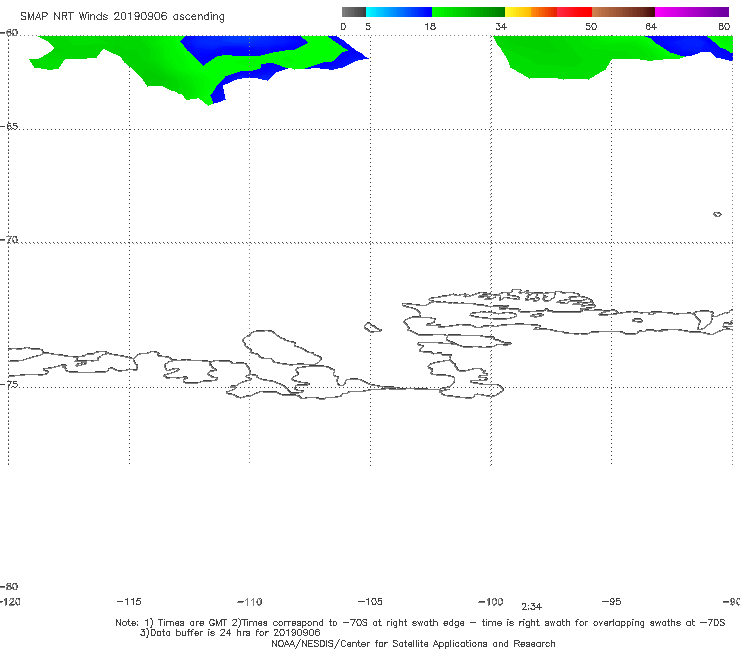Click the latitude label '-75'
Viewport: 740px width, 650px height.
click(9, 384)
